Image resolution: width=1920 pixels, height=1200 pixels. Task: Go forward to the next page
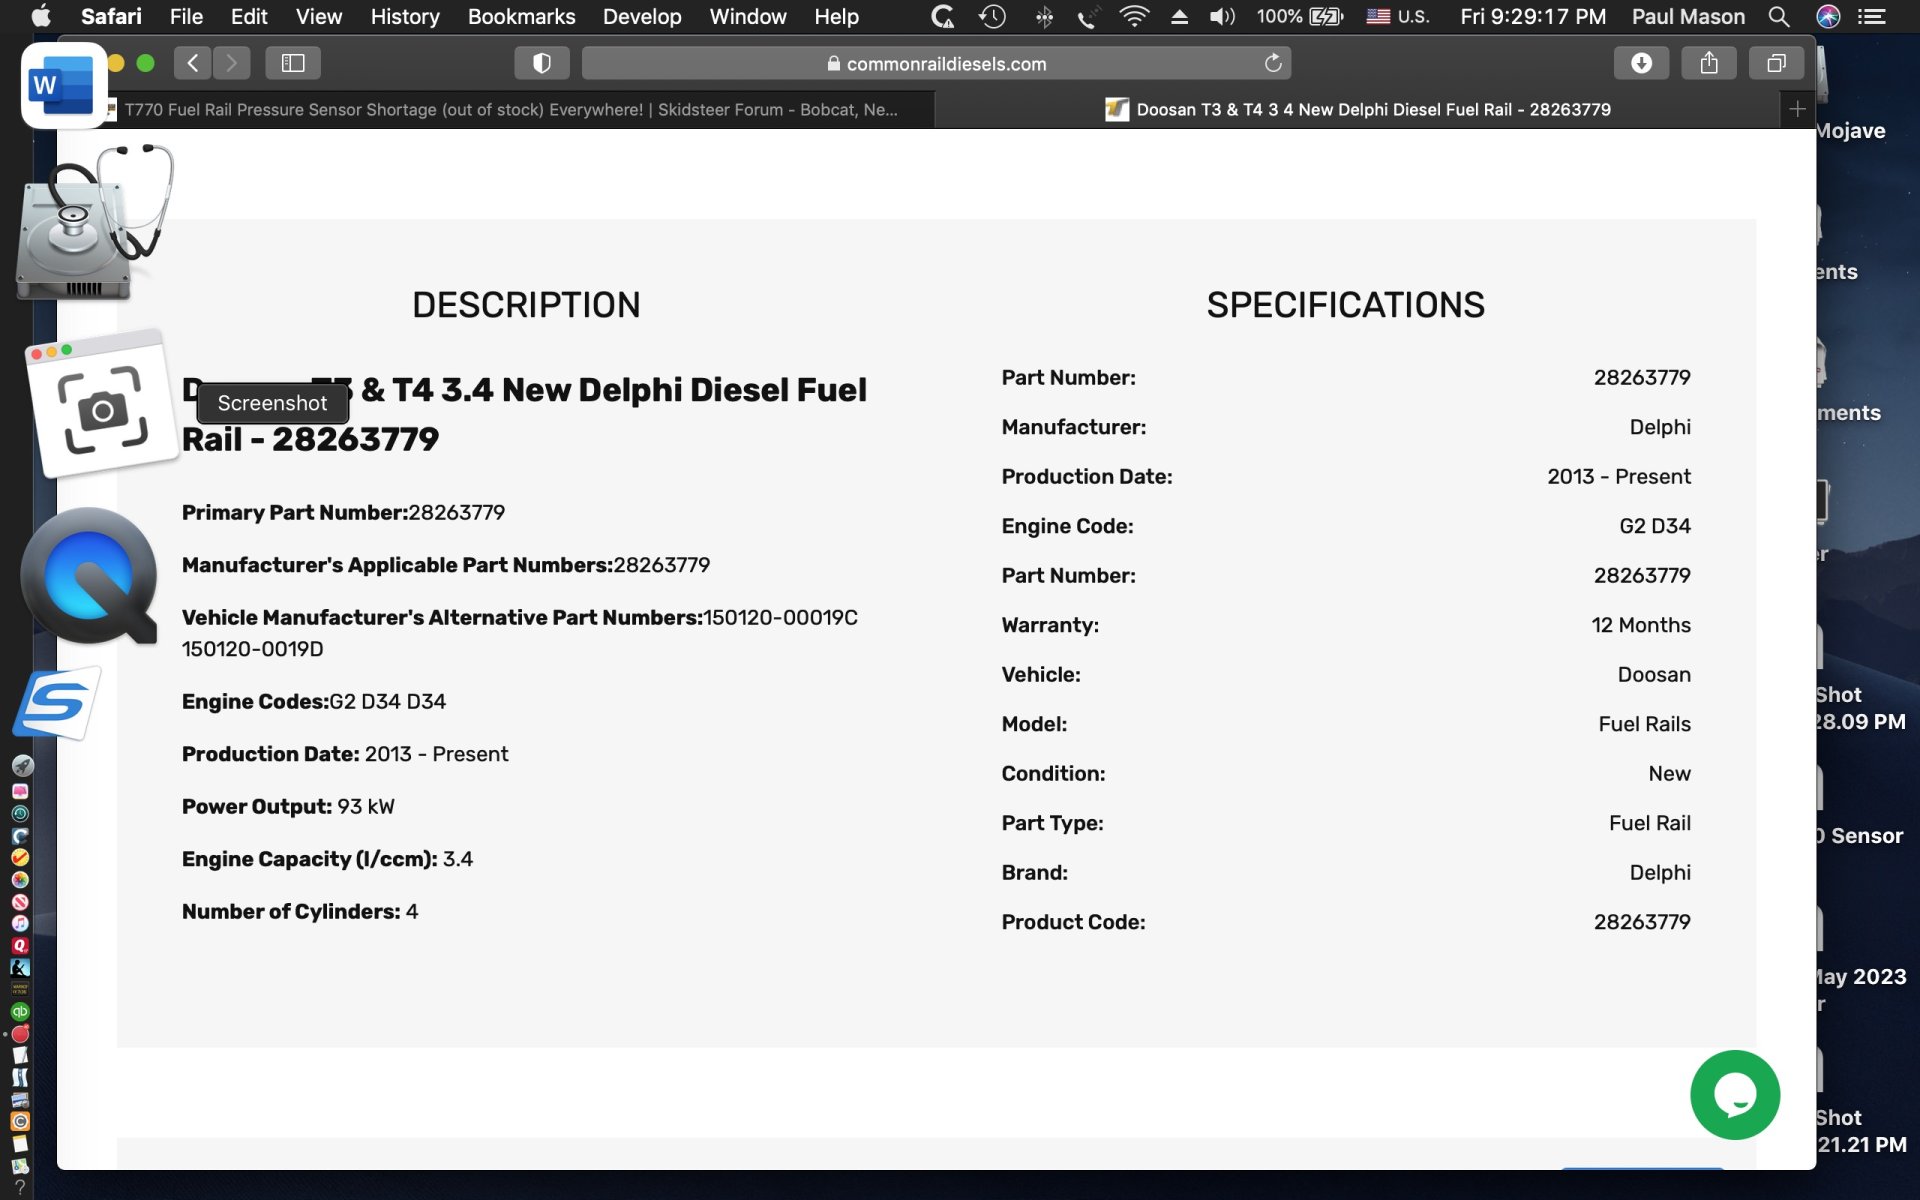coord(231,63)
